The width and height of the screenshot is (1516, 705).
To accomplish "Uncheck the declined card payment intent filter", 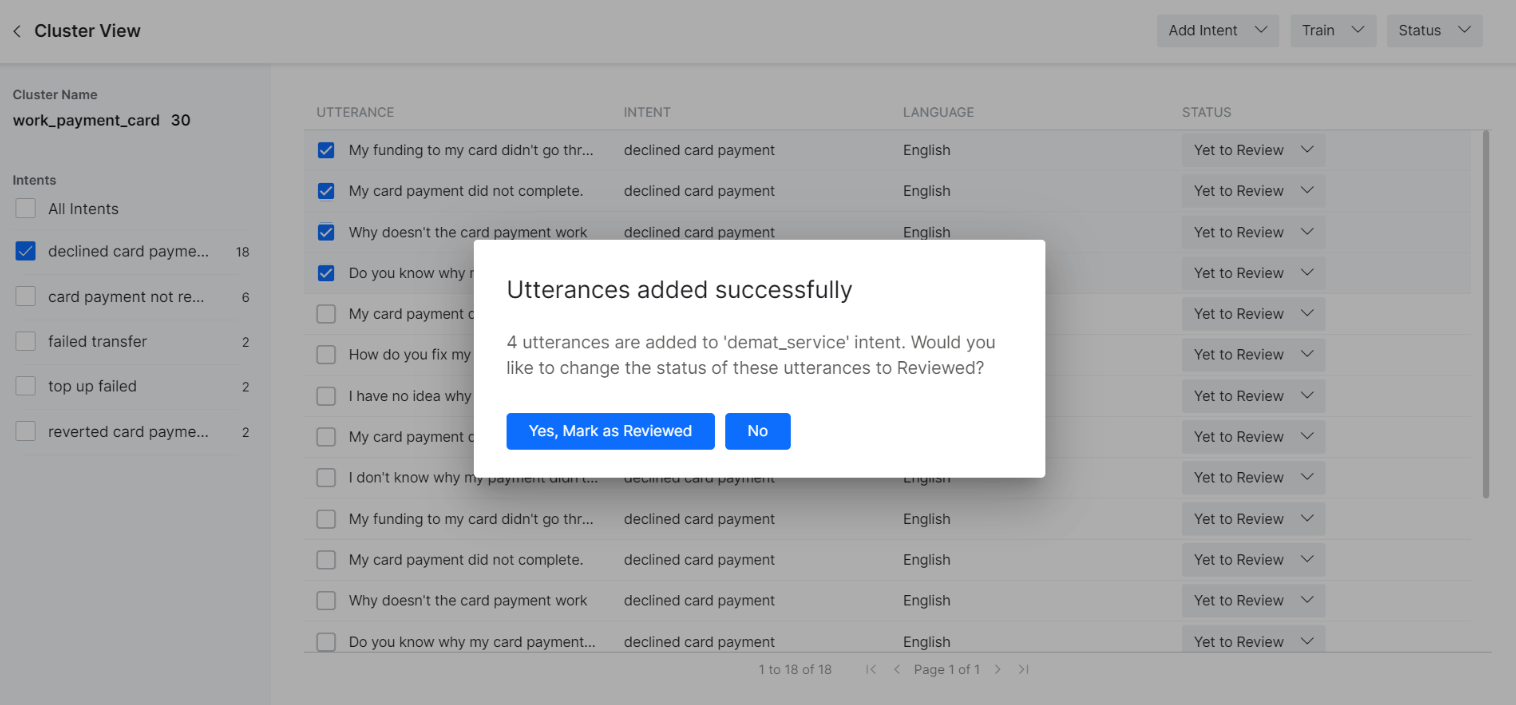I will click(x=25, y=251).
